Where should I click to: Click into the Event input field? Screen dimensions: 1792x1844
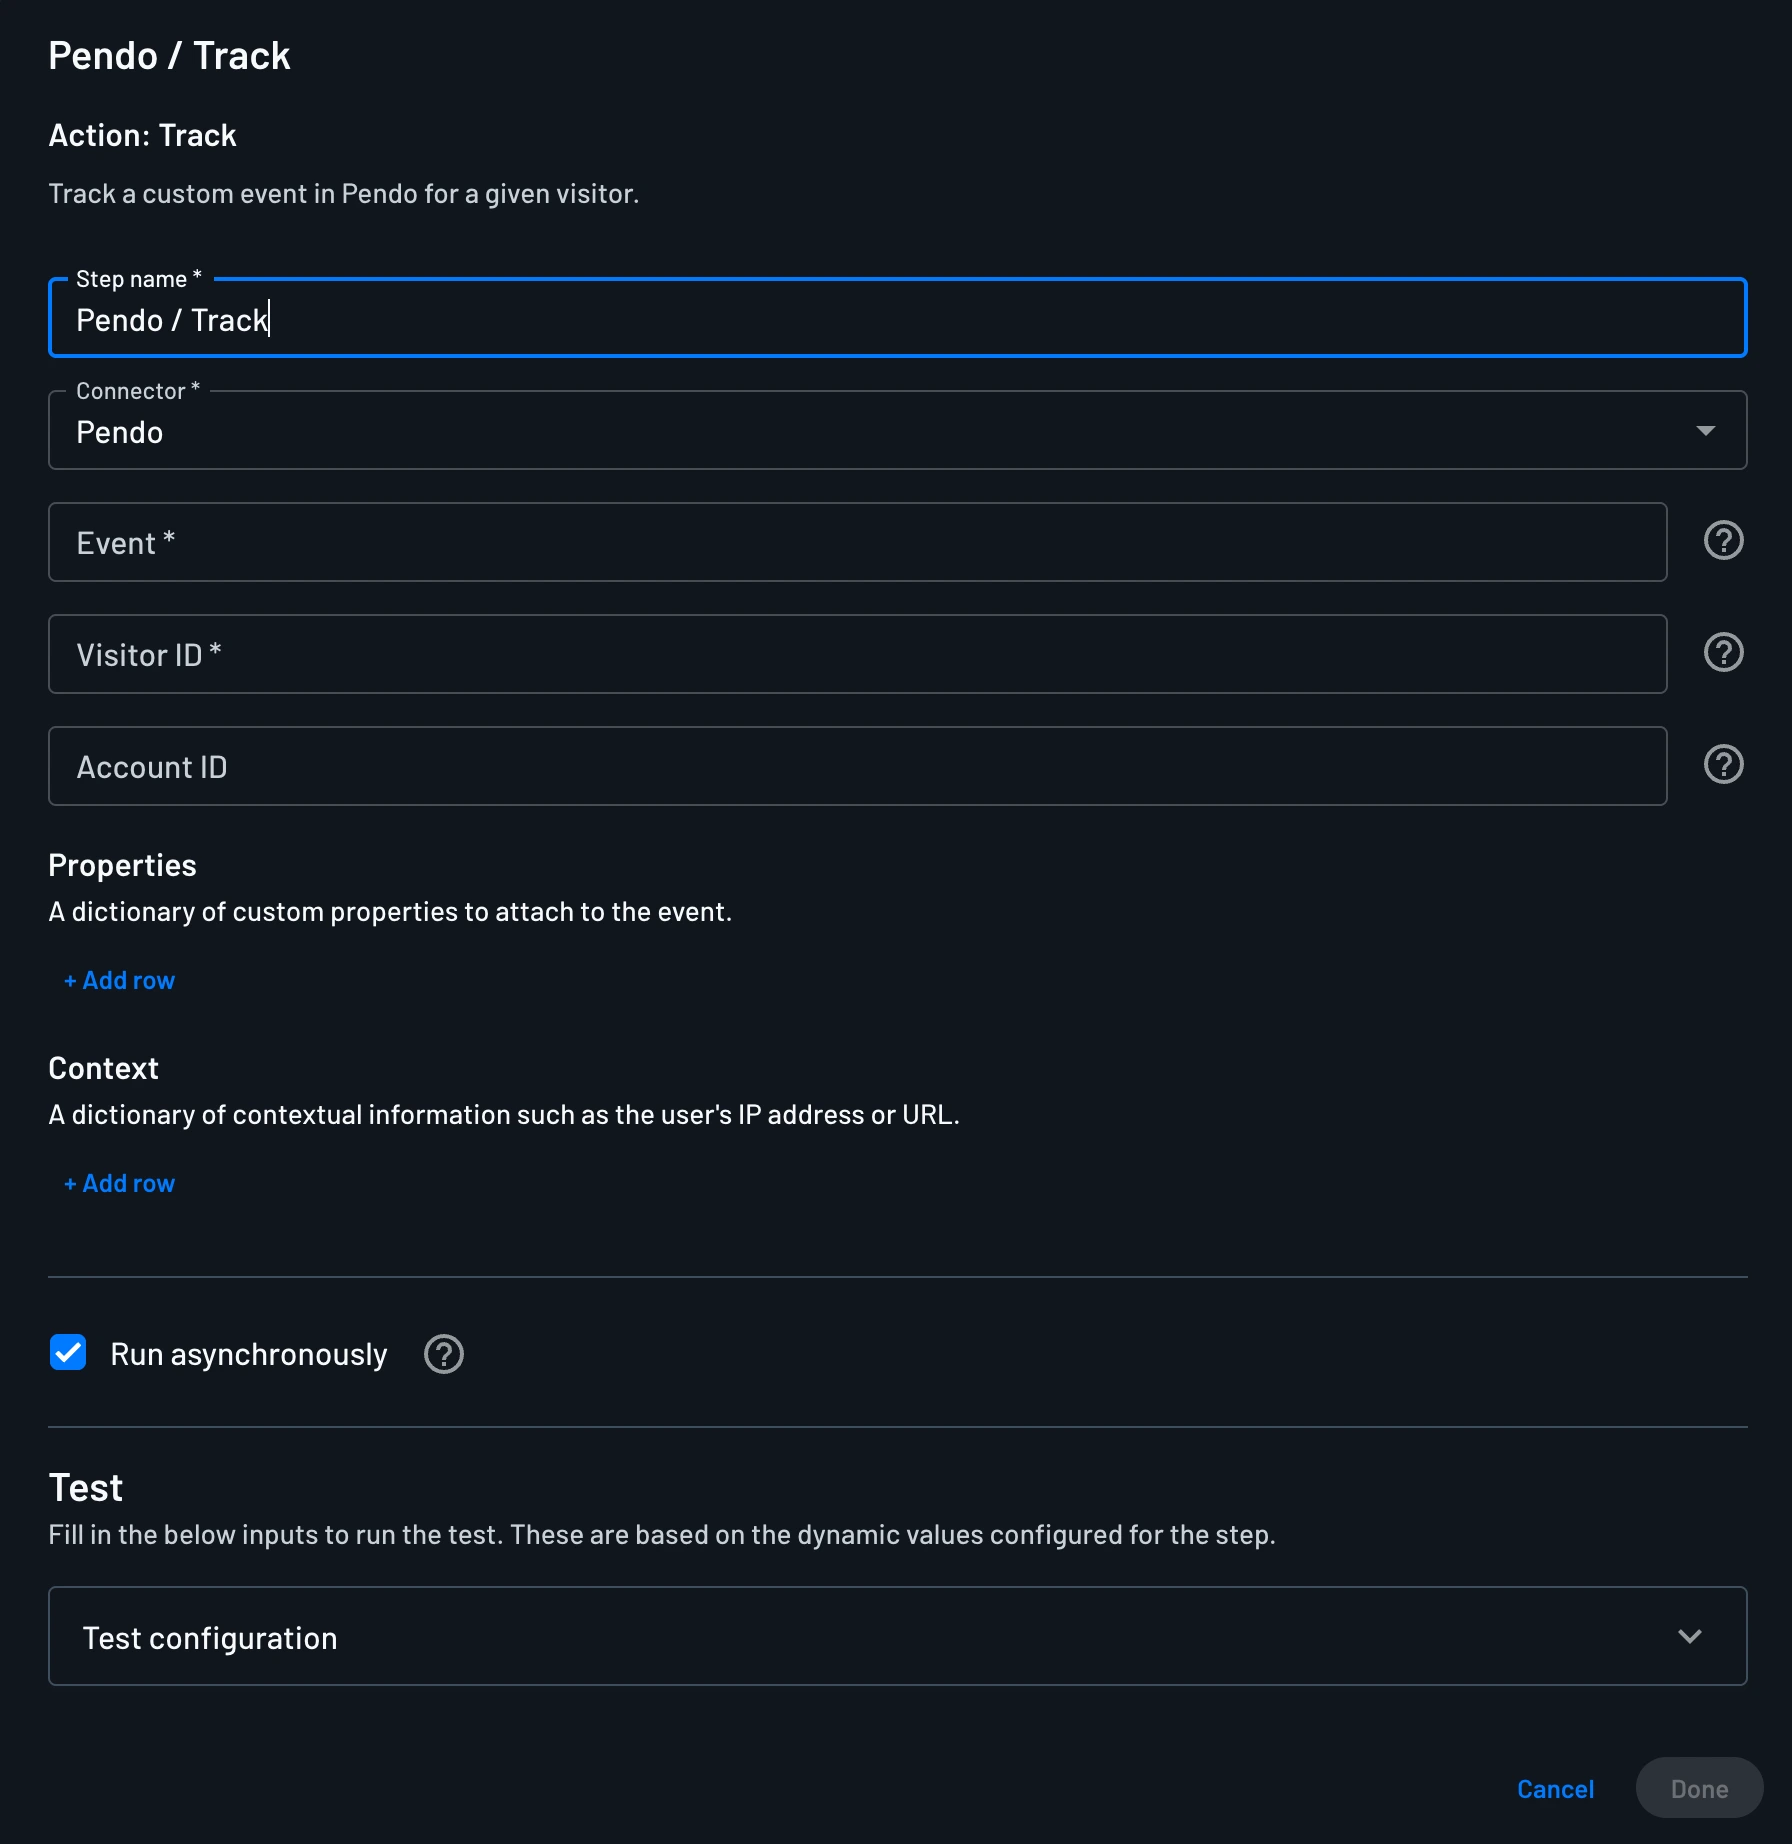(x=857, y=542)
